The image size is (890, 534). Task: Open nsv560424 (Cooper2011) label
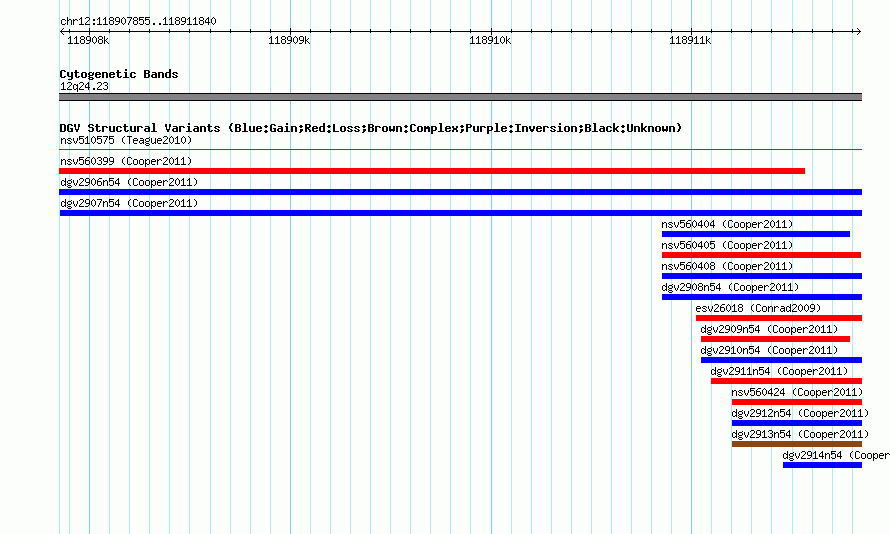pyautogui.click(x=797, y=392)
